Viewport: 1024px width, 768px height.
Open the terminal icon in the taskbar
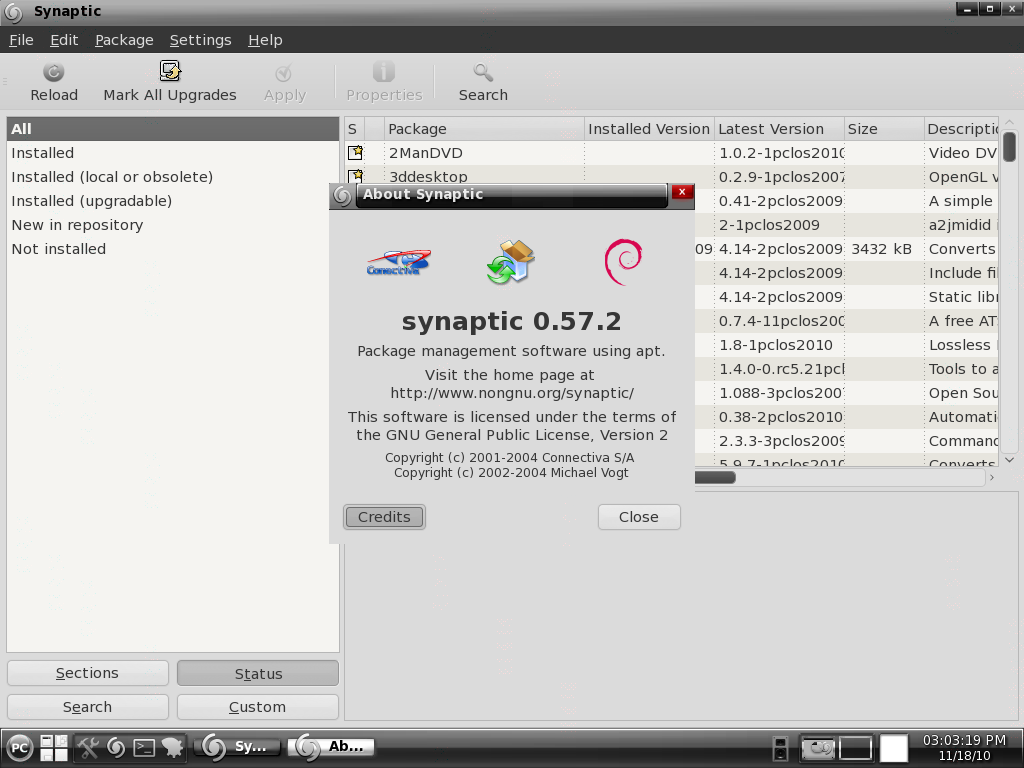coord(144,747)
